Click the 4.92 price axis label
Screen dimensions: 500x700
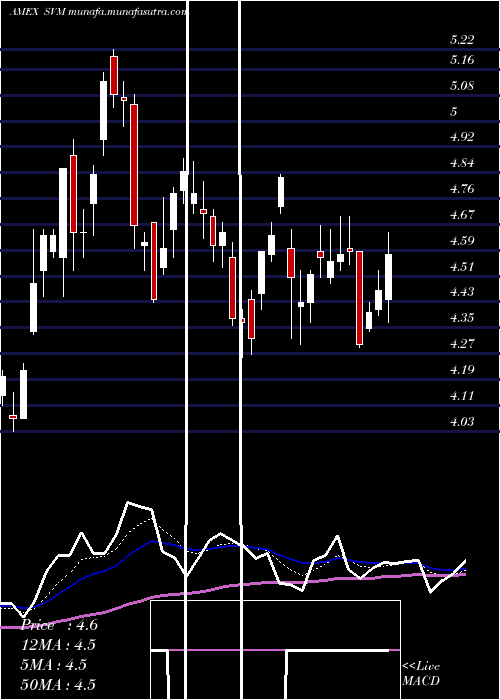coord(462,137)
